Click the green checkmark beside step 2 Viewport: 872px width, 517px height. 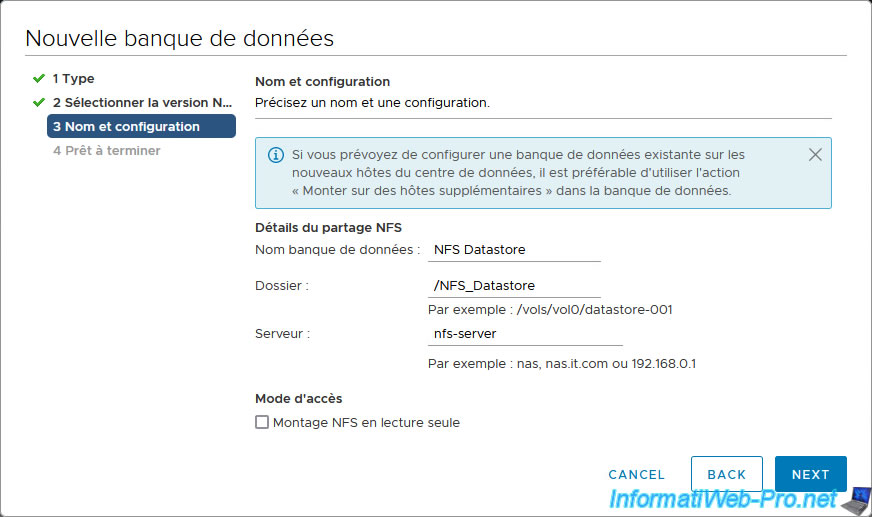(x=38, y=102)
